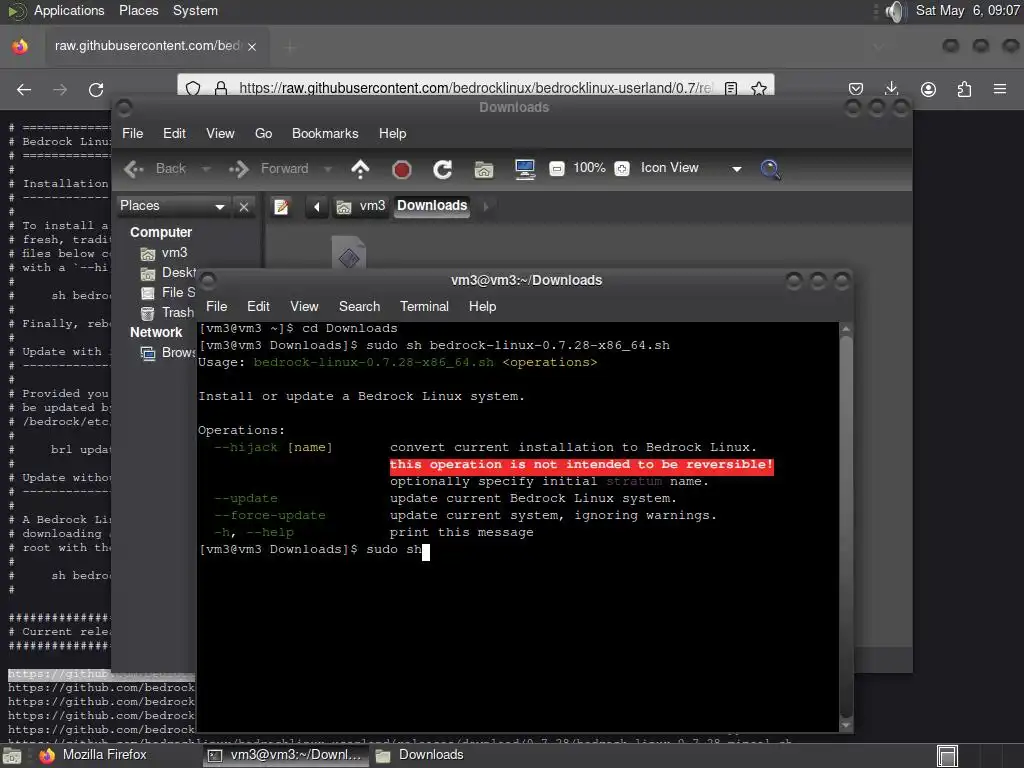Open Firefox extensions puzzle icon
The width and height of the screenshot is (1024, 768).
[x=964, y=89]
